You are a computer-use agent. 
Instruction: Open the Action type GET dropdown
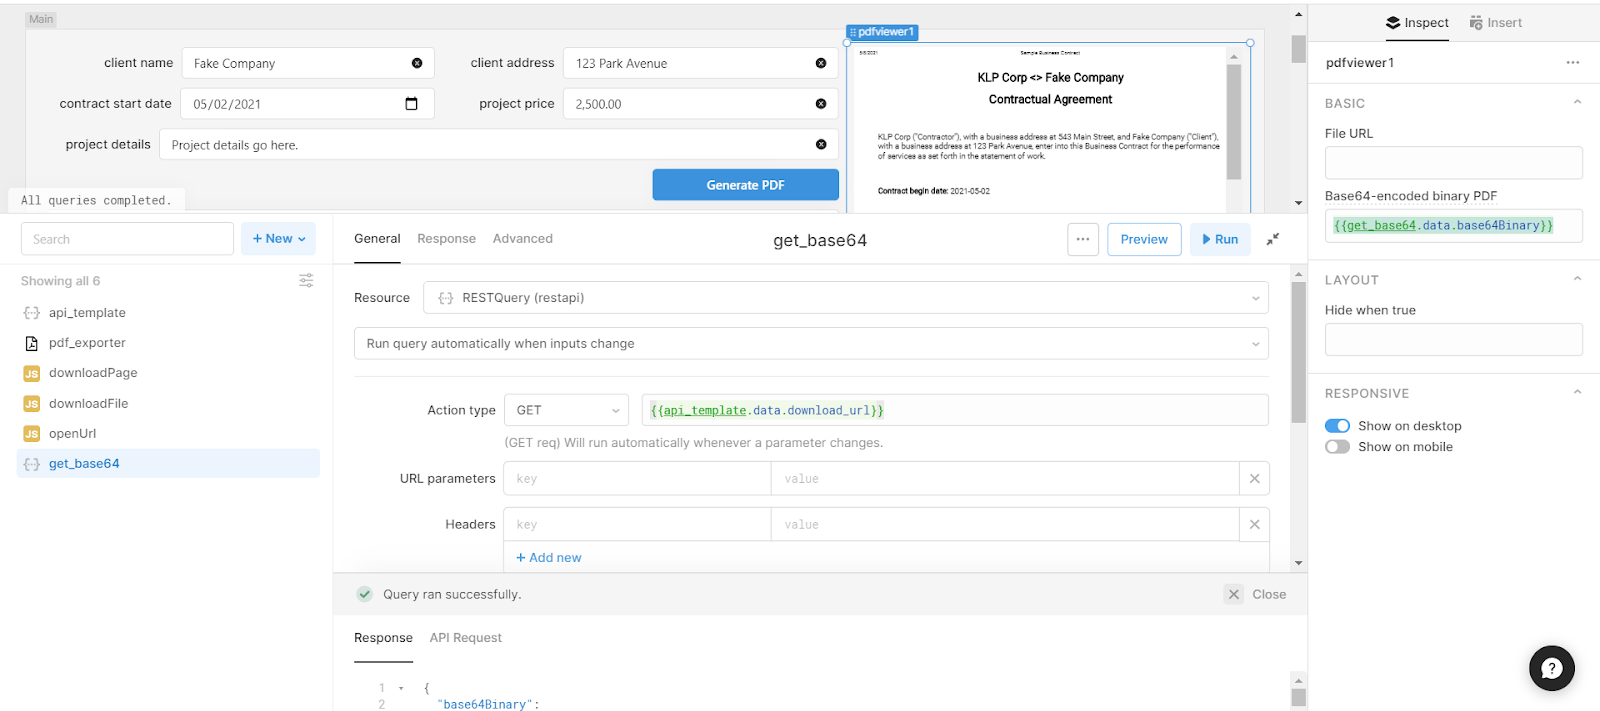point(566,410)
